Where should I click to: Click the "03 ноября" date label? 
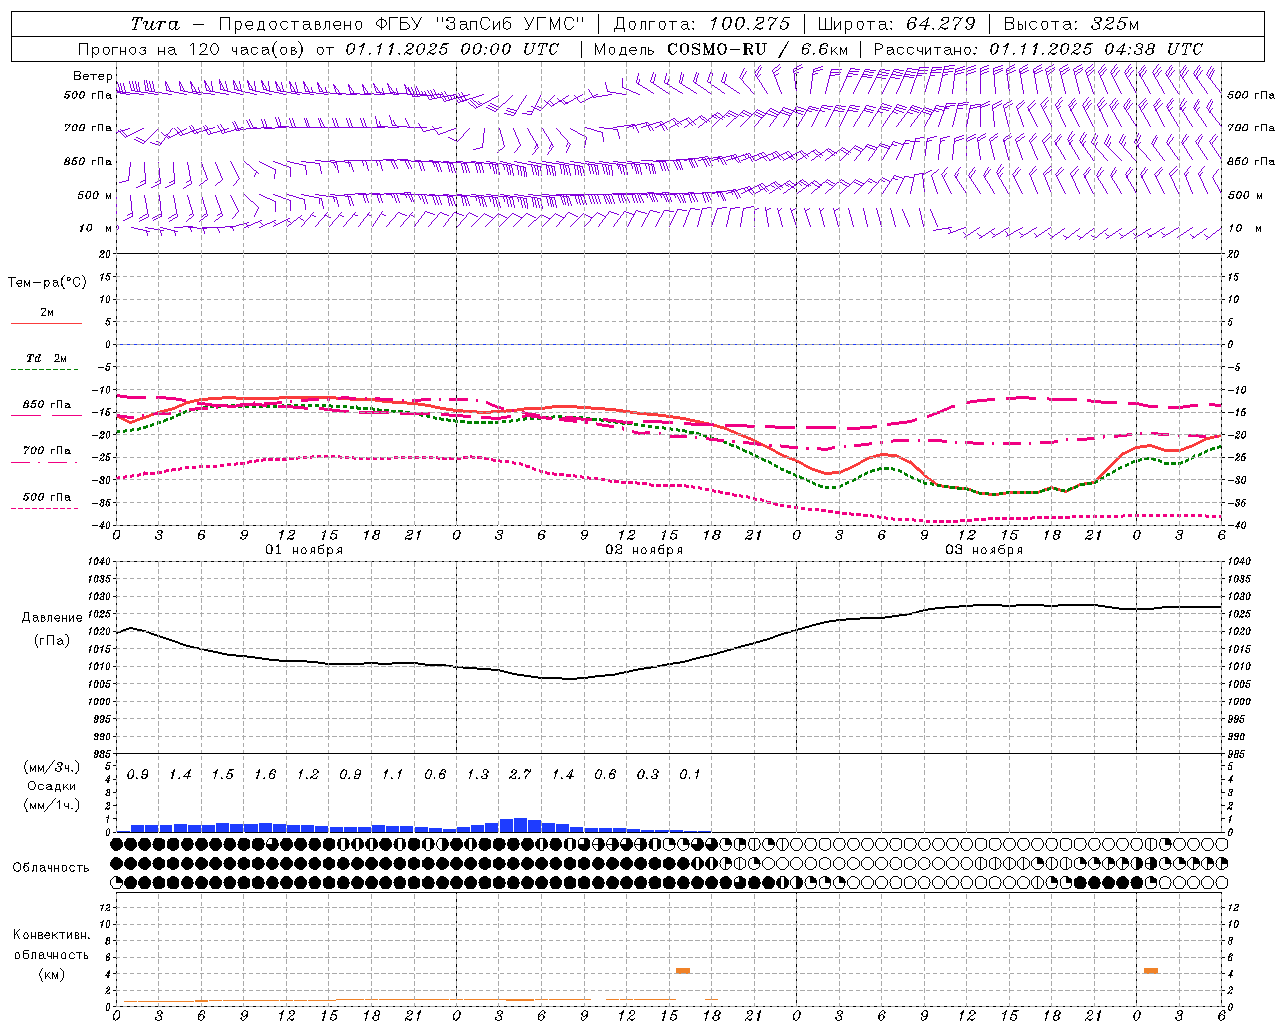tap(984, 550)
